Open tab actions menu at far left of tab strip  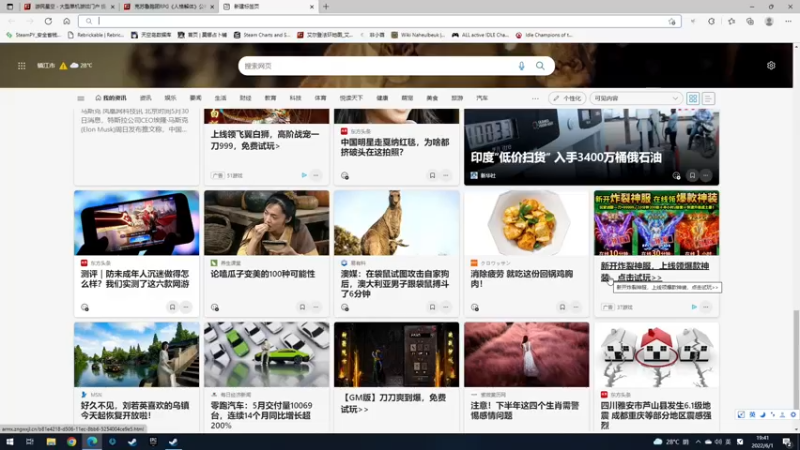[10, 7]
